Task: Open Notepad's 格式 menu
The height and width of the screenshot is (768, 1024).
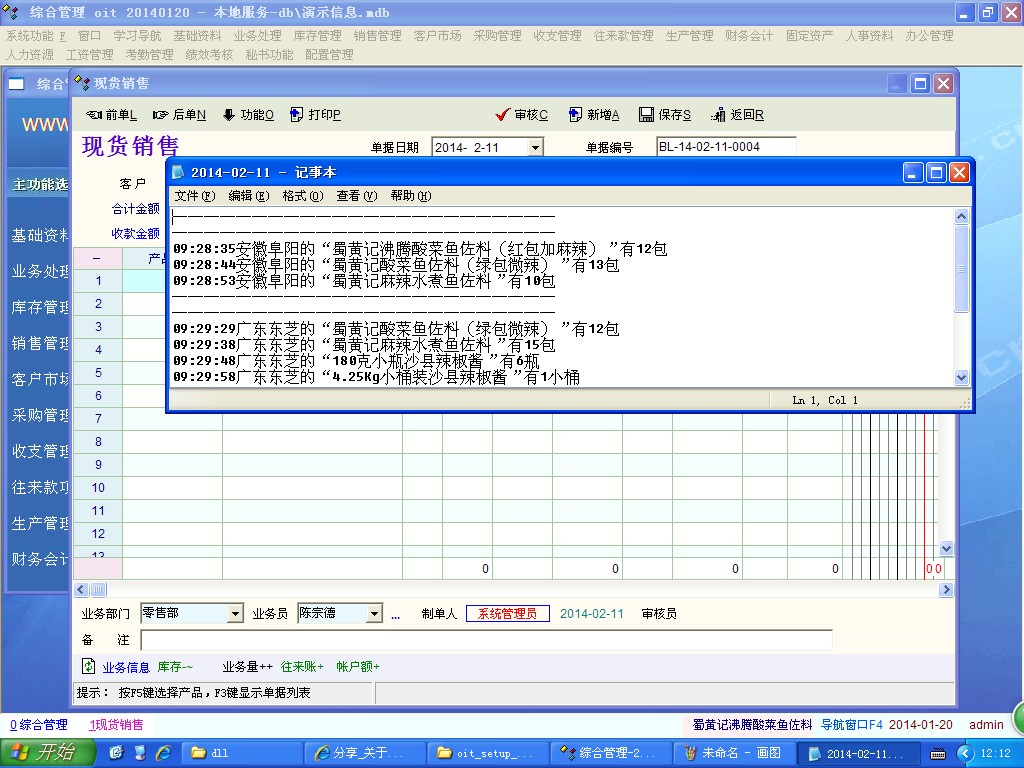Action: click(x=302, y=196)
